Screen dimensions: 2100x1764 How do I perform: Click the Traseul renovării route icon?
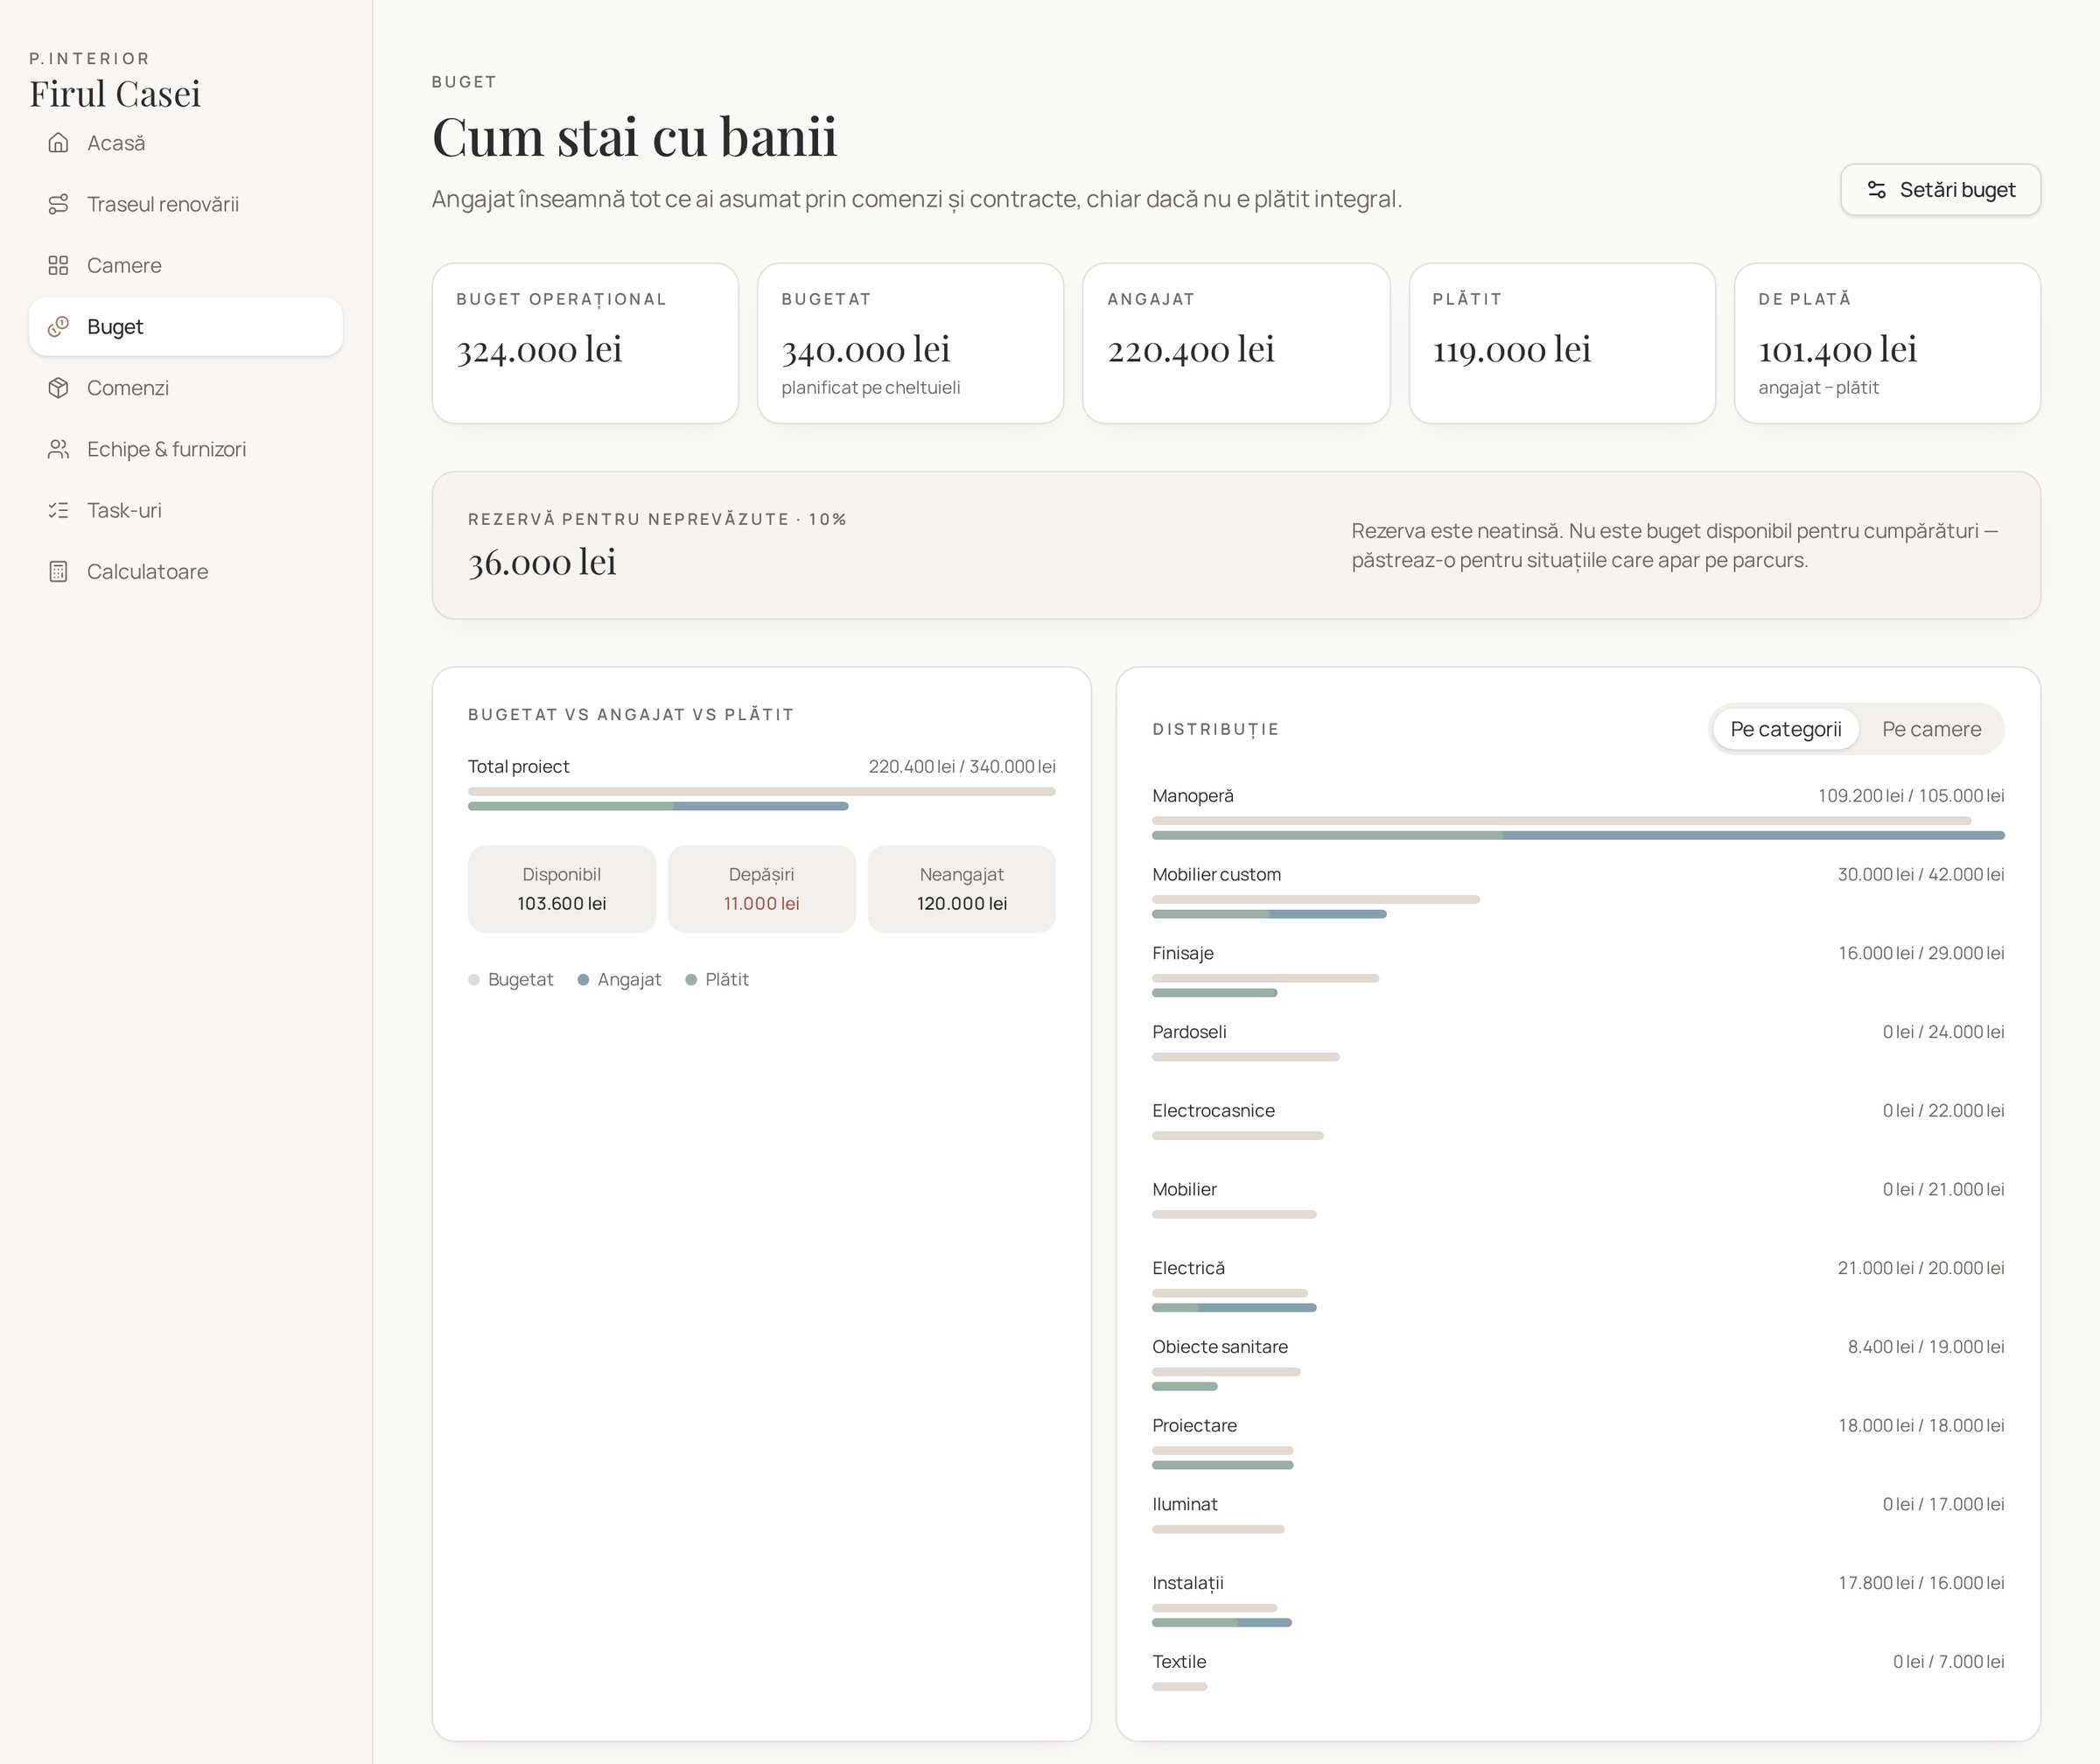tap(58, 204)
